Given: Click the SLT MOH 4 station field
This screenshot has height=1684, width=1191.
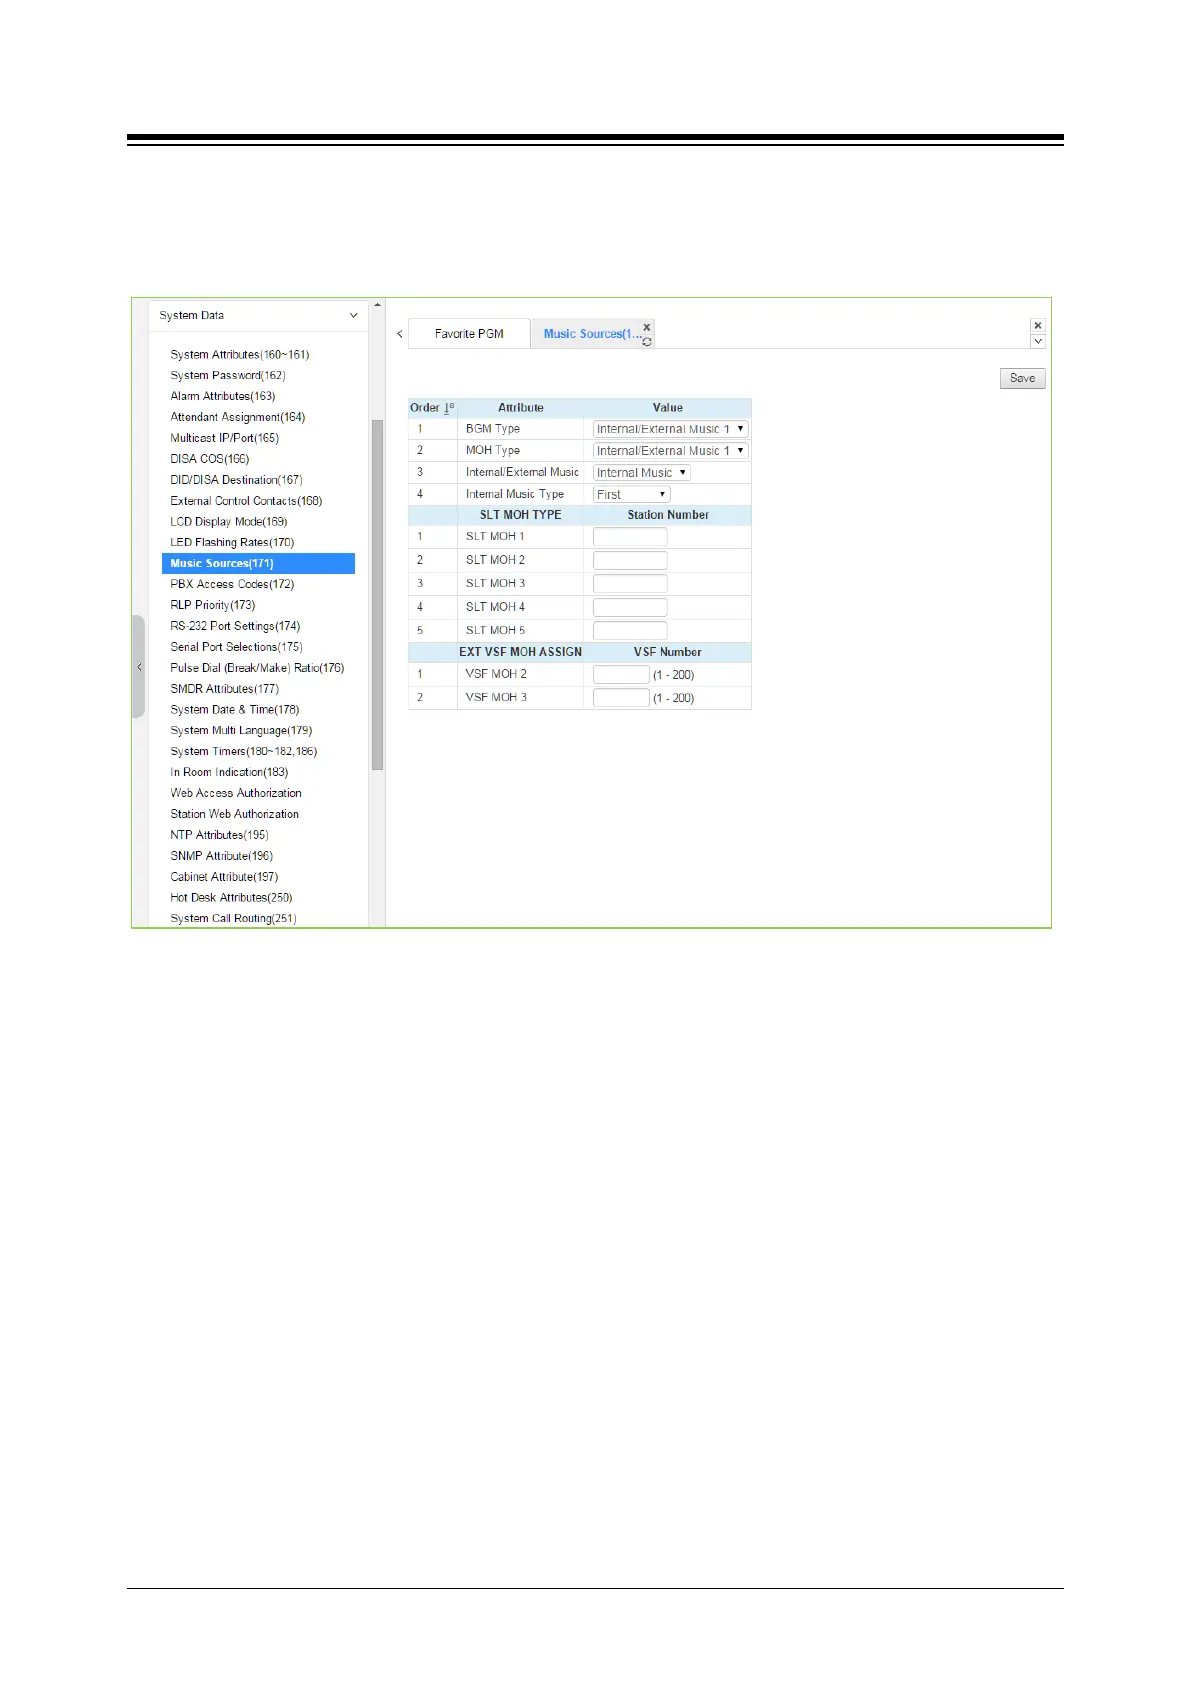Looking at the screenshot, I should (x=630, y=607).
